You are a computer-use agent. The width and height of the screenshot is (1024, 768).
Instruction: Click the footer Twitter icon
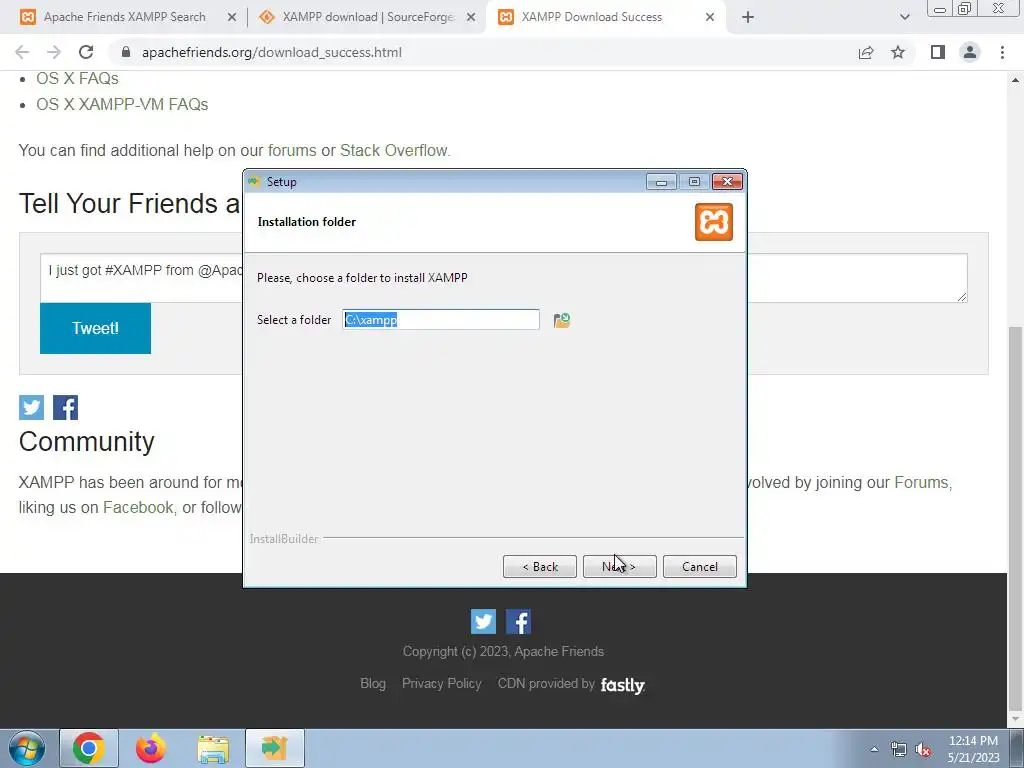point(483,622)
